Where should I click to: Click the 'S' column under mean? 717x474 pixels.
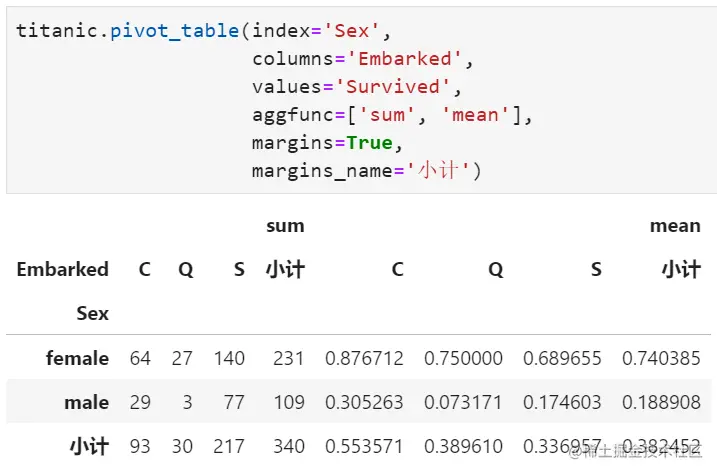(596, 269)
